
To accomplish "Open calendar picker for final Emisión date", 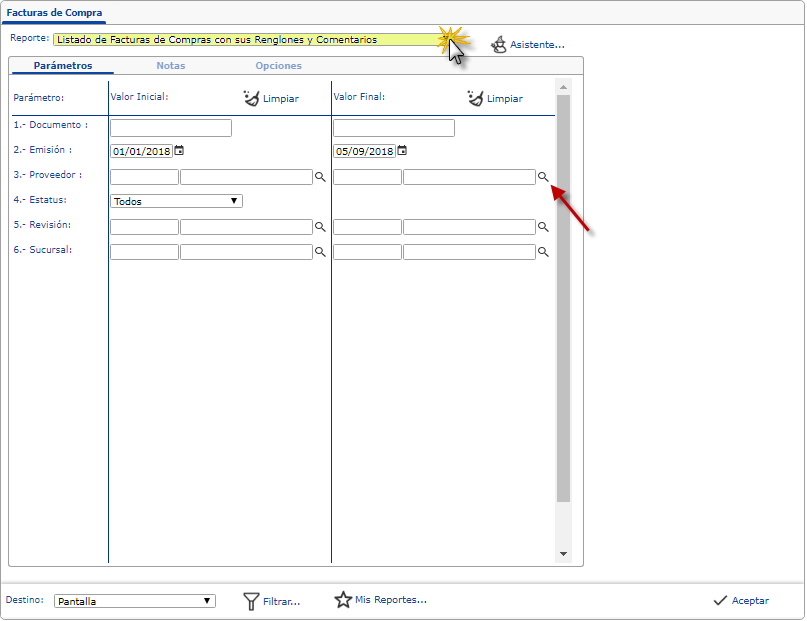I will pyautogui.click(x=402, y=151).
